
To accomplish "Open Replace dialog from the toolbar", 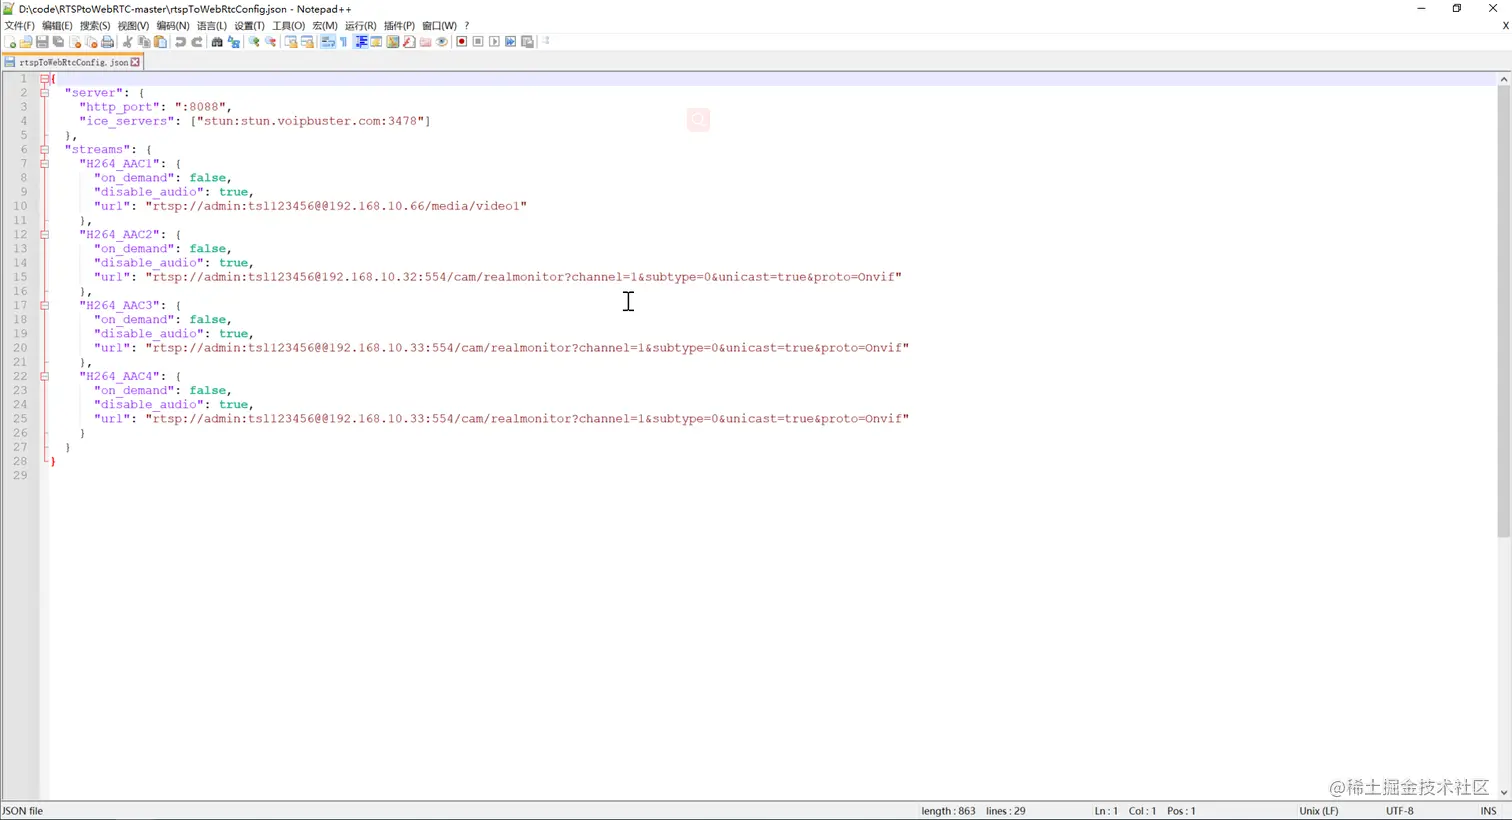I will (x=233, y=42).
